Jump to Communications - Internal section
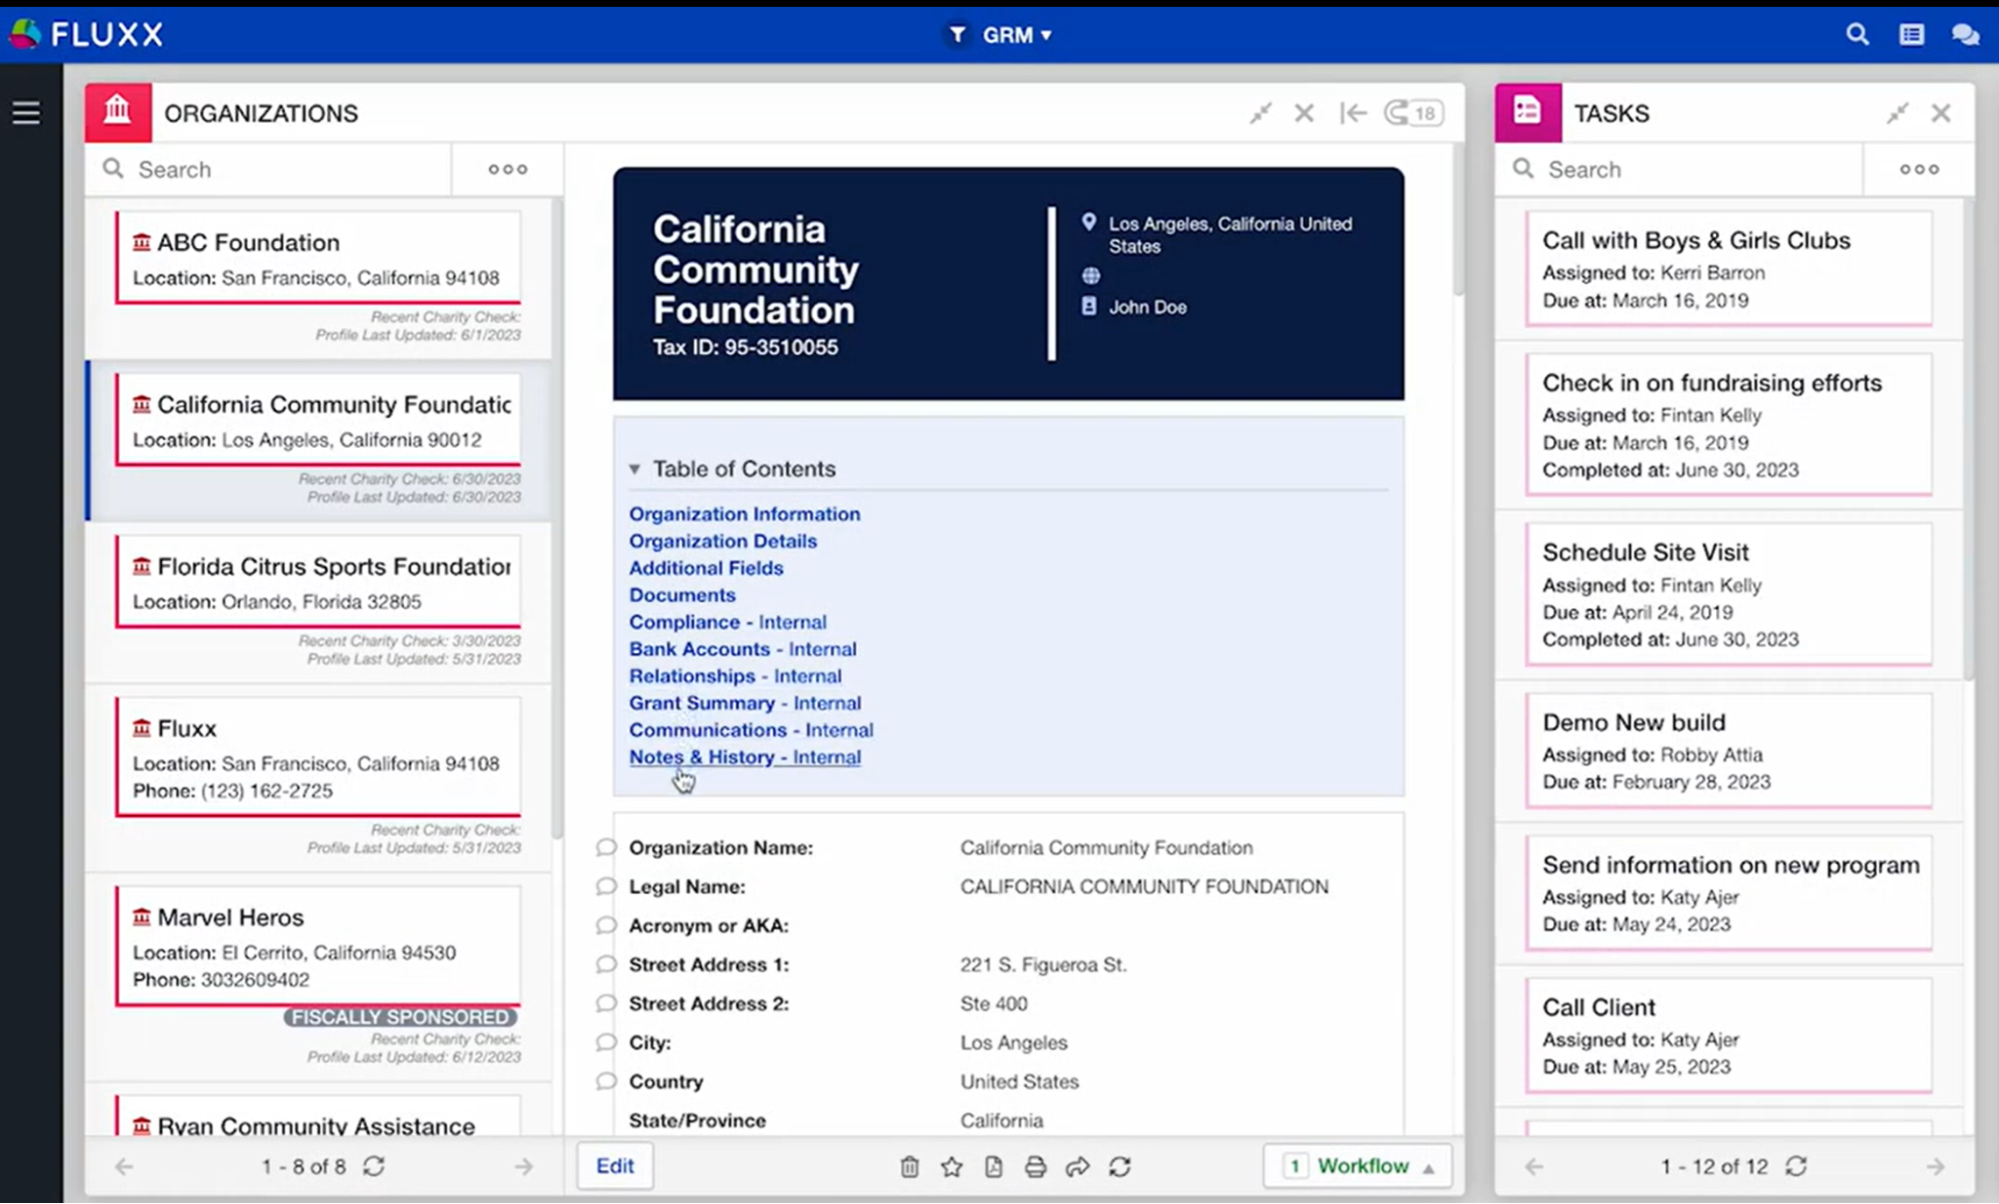This screenshot has height=1204, width=1999. point(751,730)
